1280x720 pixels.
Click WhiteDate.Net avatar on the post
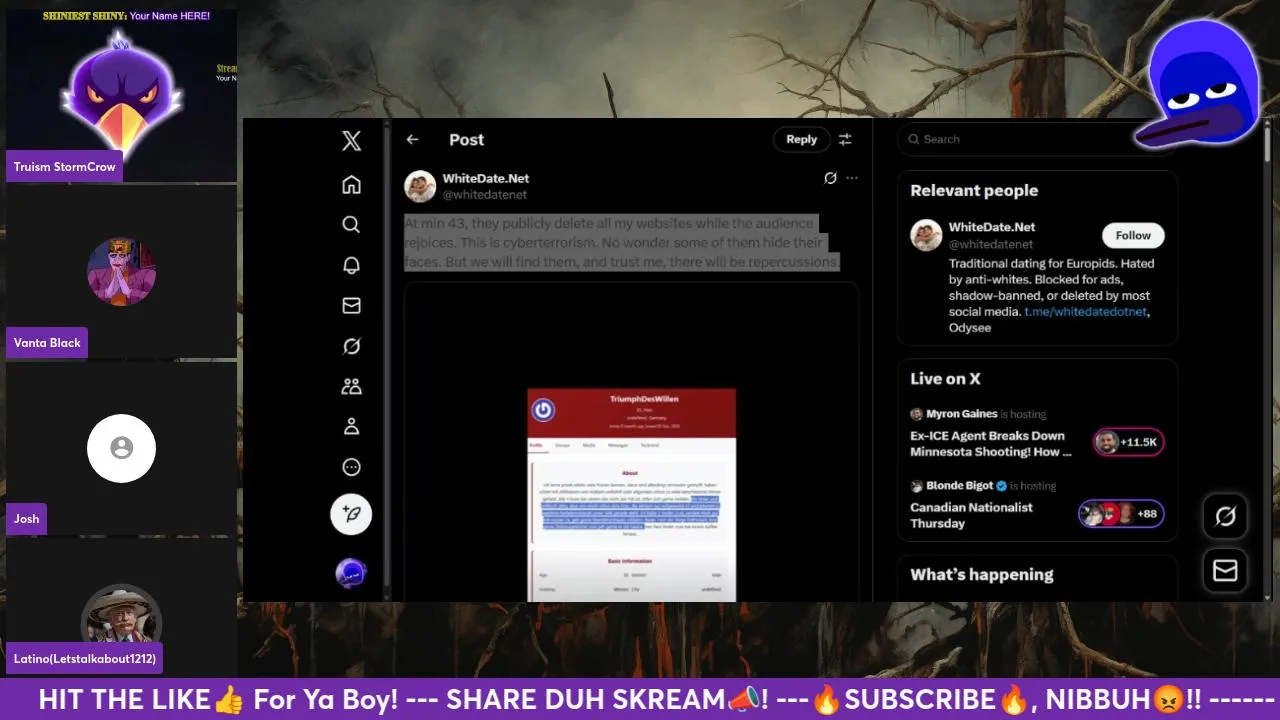[420, 186]
